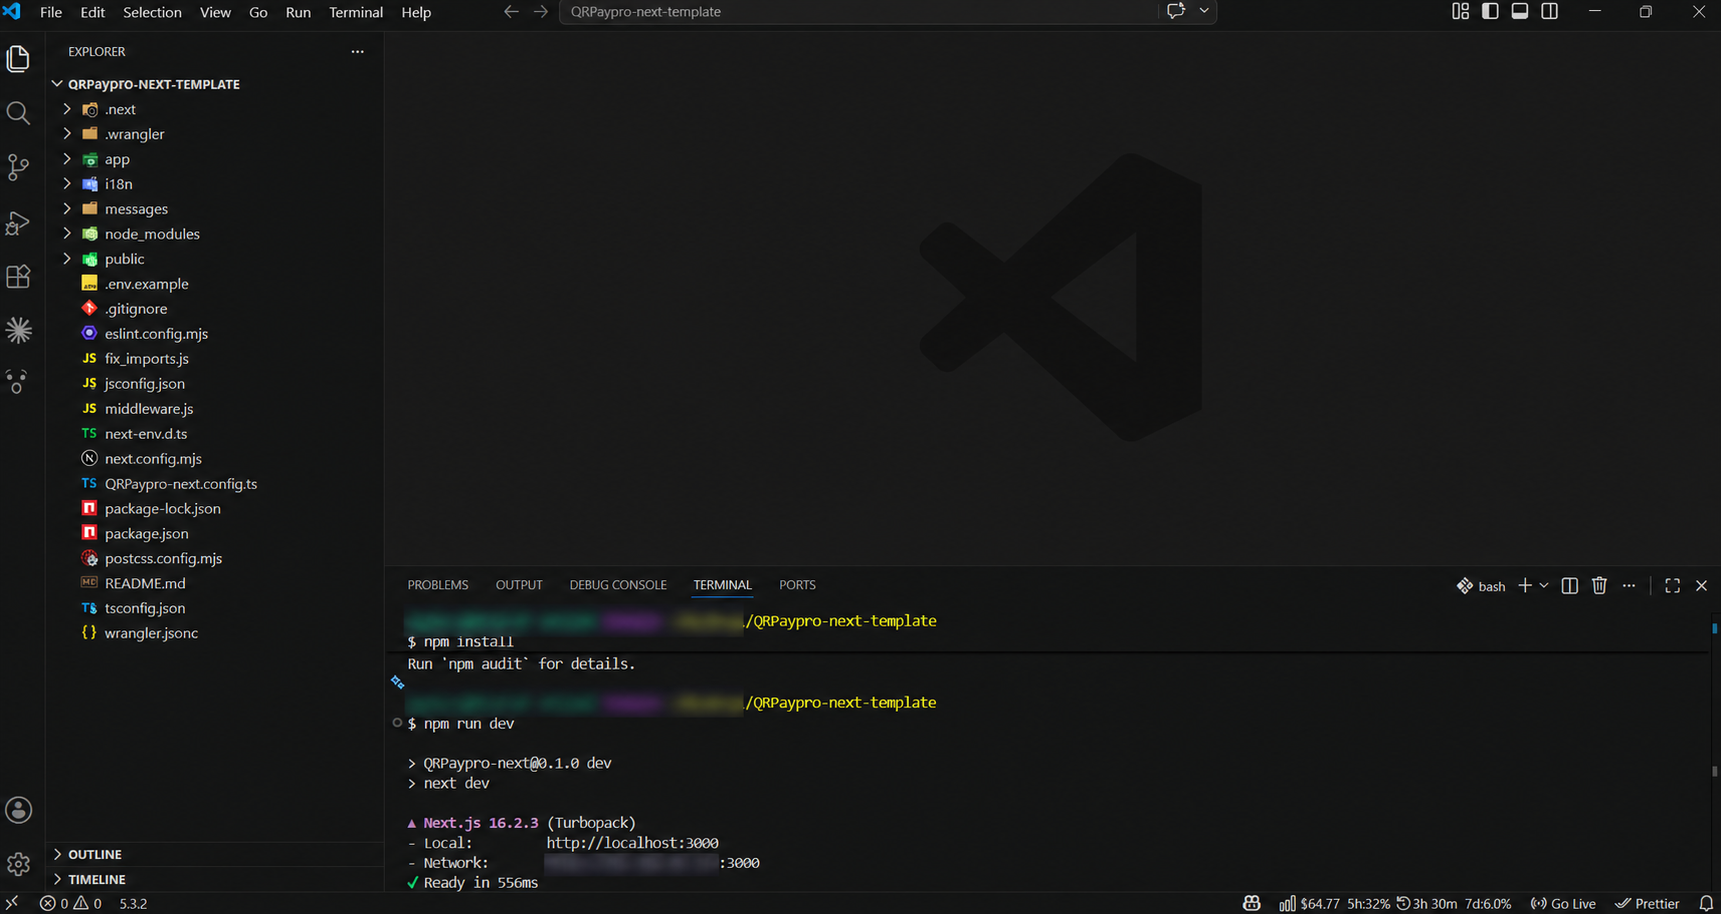
Task: Open the chat icon beside the command center
Action: tap(1176, 11)
